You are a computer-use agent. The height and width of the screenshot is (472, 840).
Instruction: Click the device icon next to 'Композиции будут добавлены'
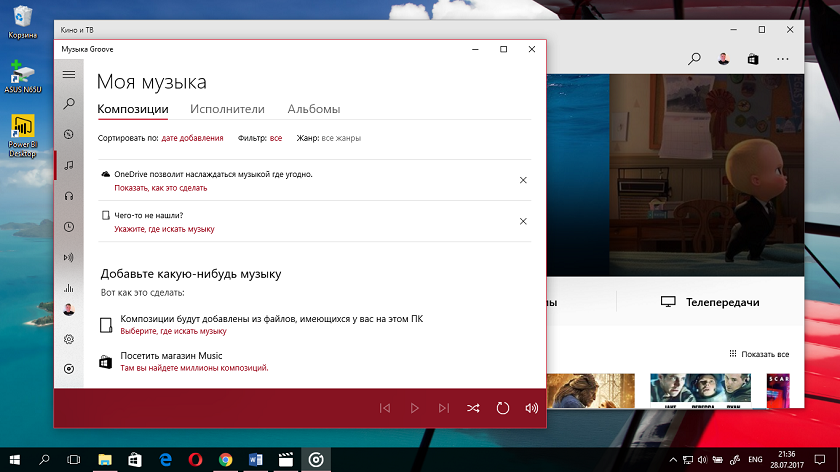coord(106,325)
